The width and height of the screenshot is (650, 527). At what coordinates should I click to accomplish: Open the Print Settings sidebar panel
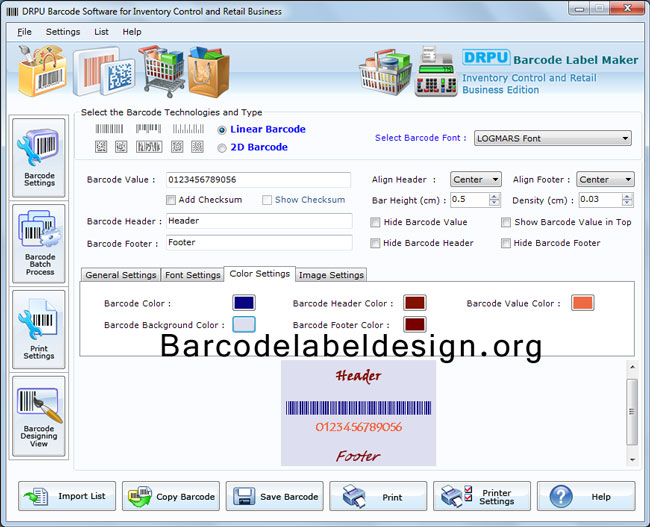tap(39, 330)
